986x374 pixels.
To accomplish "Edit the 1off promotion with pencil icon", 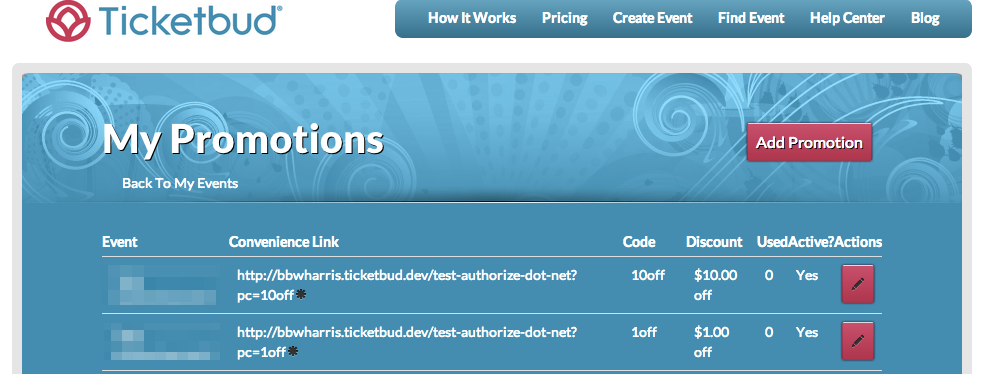I will tap(858, 341).
